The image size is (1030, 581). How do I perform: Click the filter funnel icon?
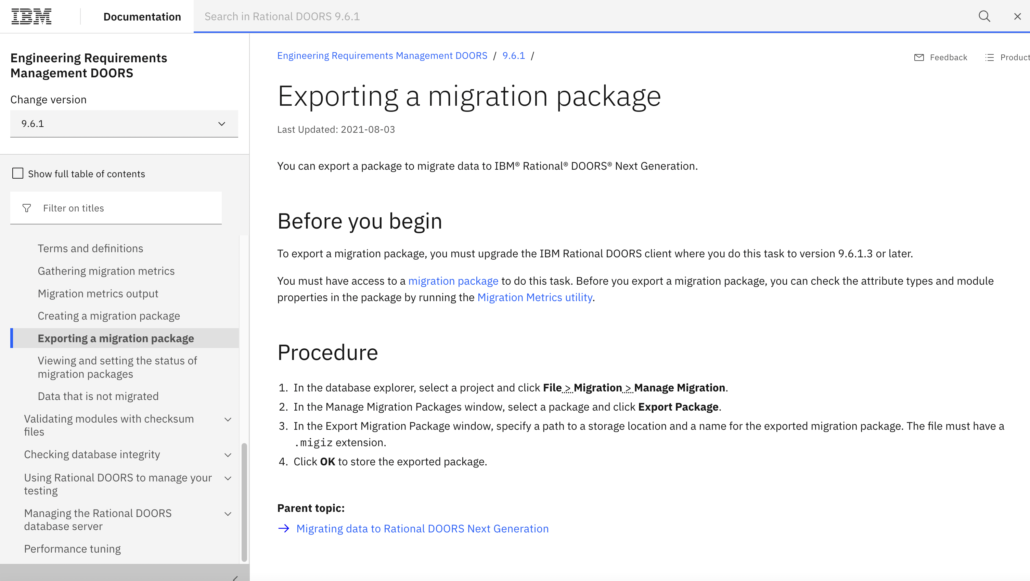(27, 208)
